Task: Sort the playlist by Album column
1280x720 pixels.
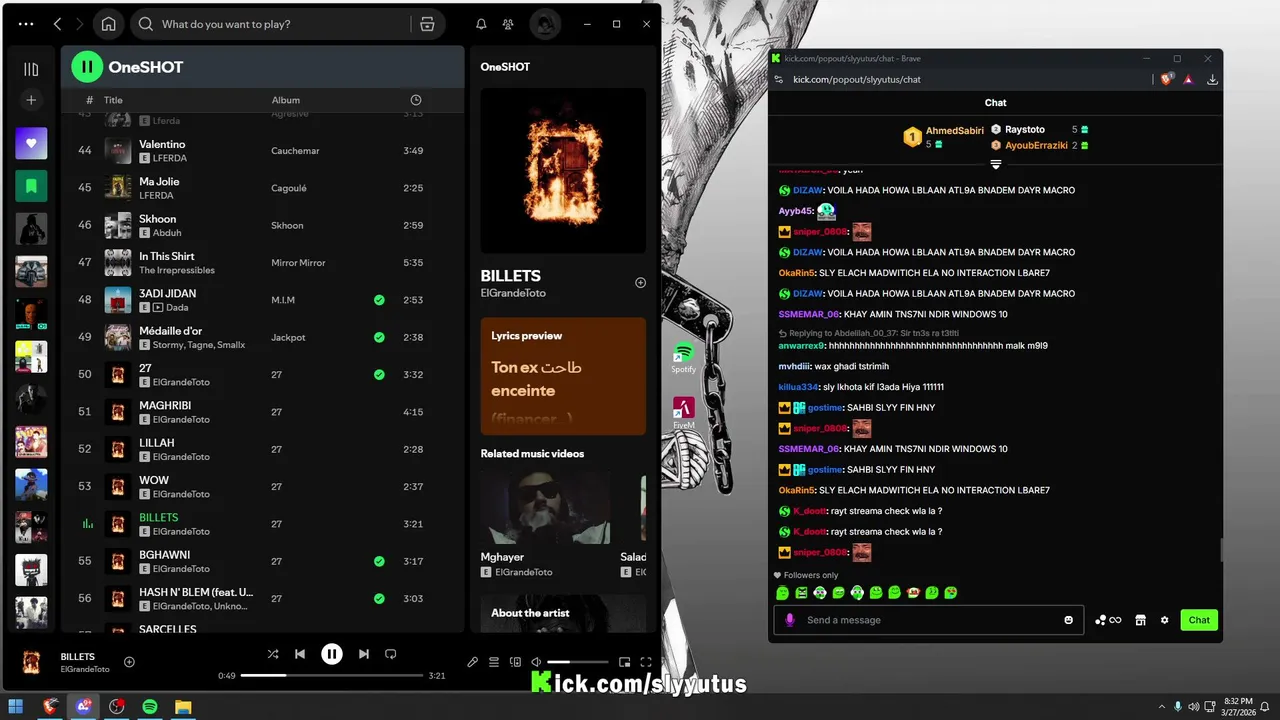Action: (286, 100)
